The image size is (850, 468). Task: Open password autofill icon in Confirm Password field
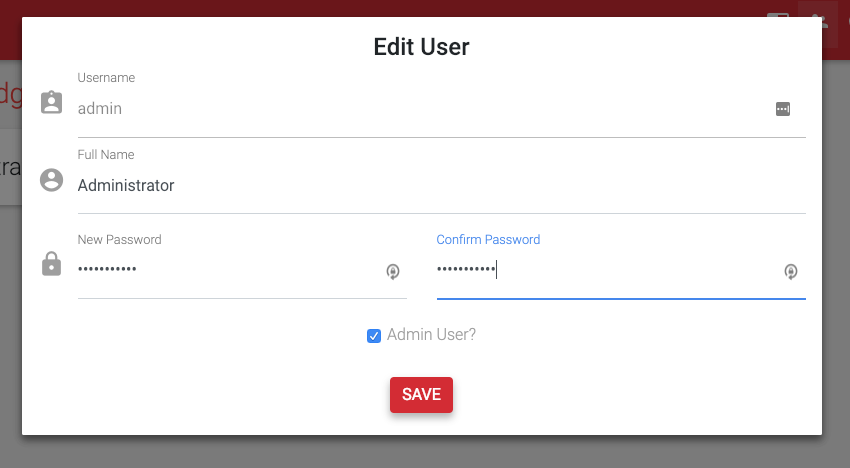[x=791, y=271]
